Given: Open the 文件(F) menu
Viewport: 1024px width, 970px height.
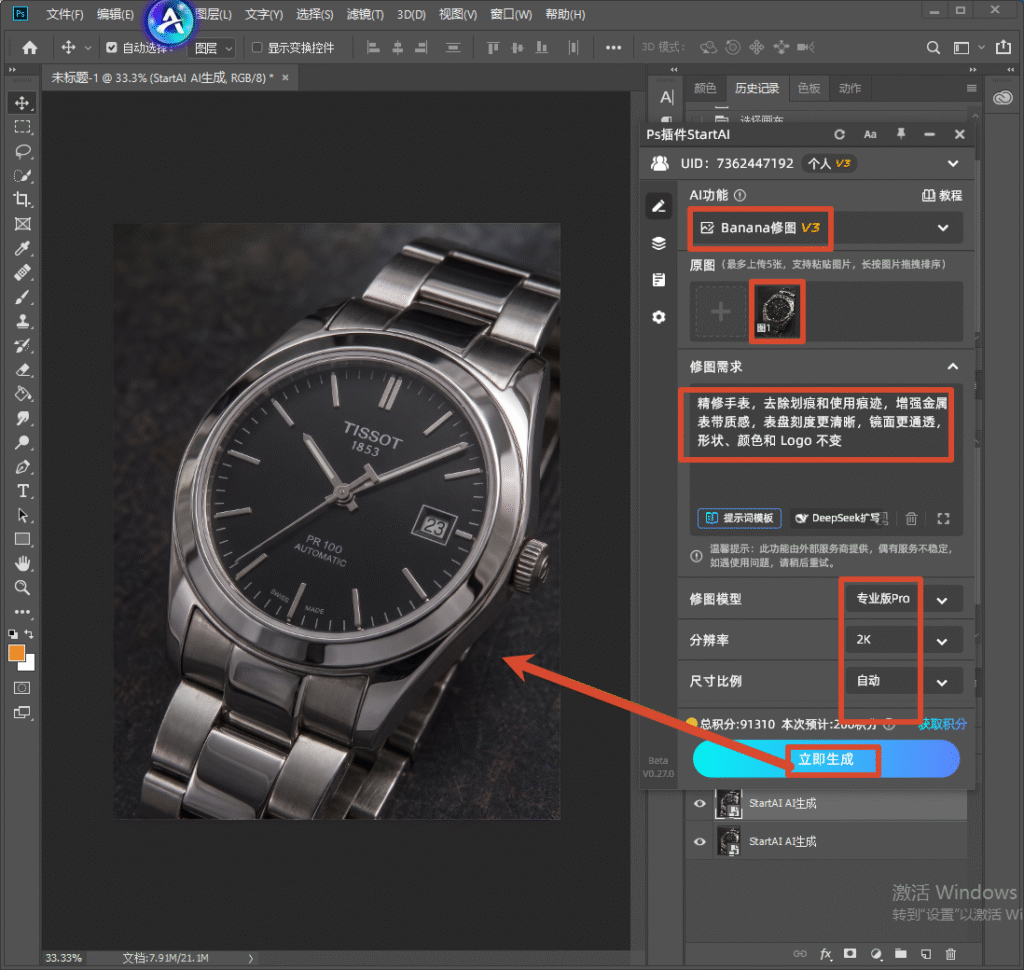Looking at the screenshot, I should tap(65, 14).
